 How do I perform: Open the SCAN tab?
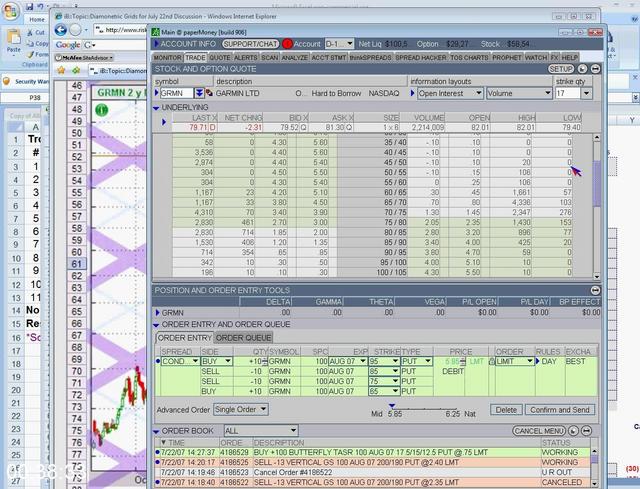(269, 58)
